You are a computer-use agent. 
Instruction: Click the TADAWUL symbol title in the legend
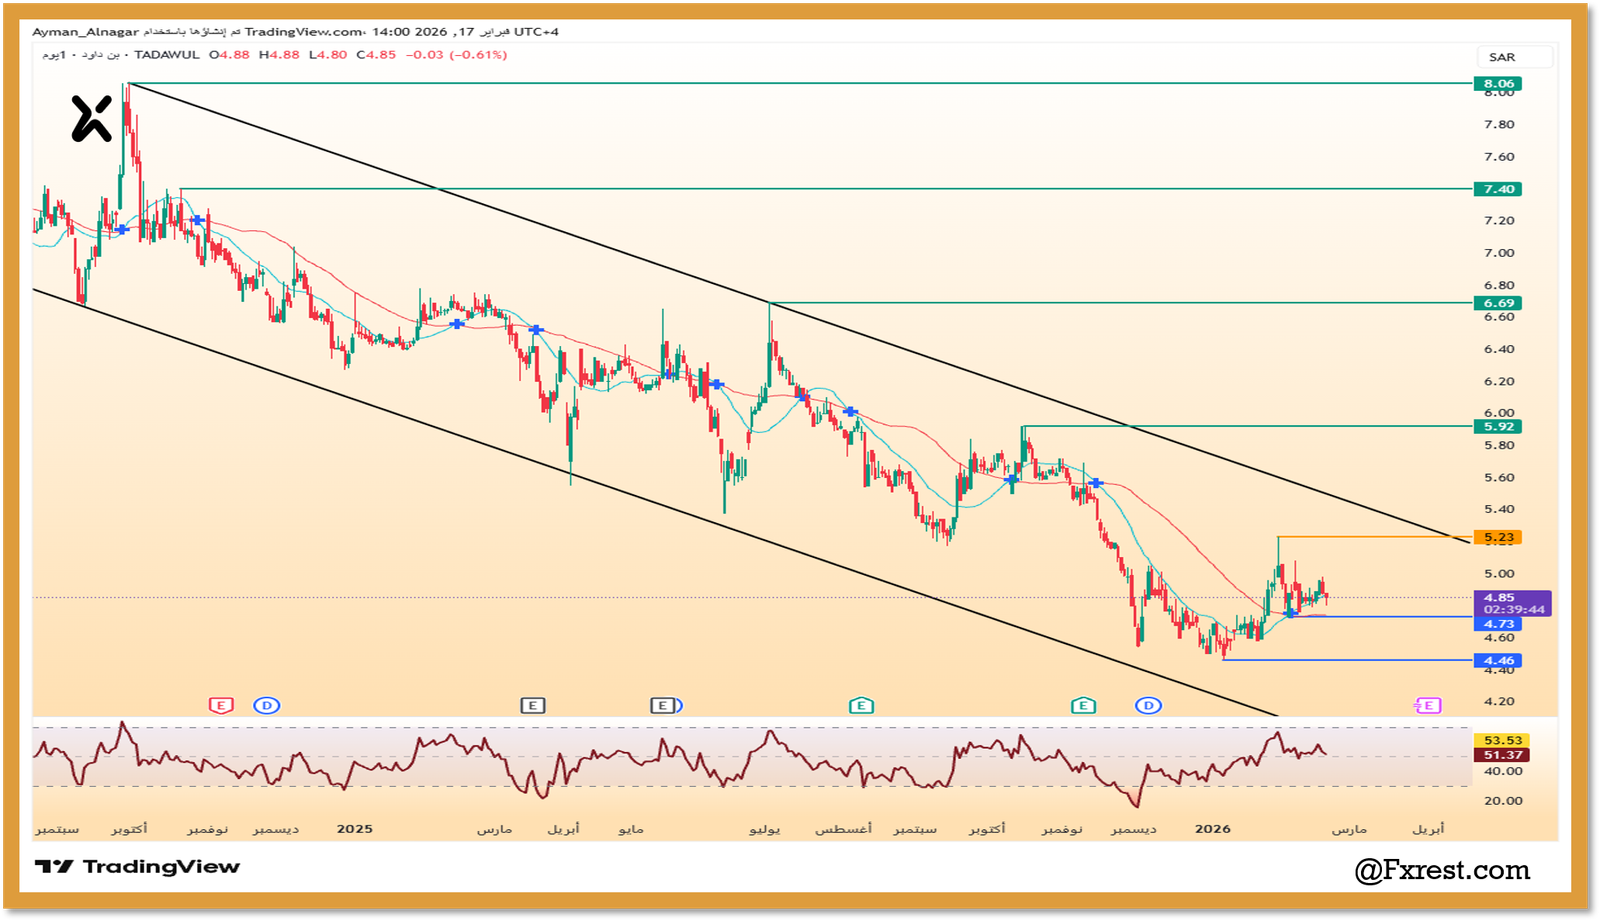click(x=167, y=55)
